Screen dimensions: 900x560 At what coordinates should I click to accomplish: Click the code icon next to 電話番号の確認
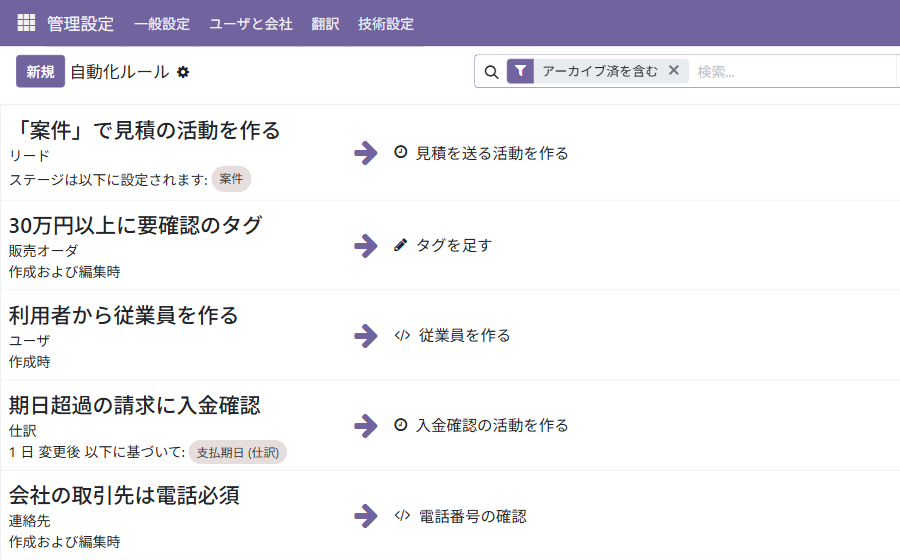pos(402,515)
